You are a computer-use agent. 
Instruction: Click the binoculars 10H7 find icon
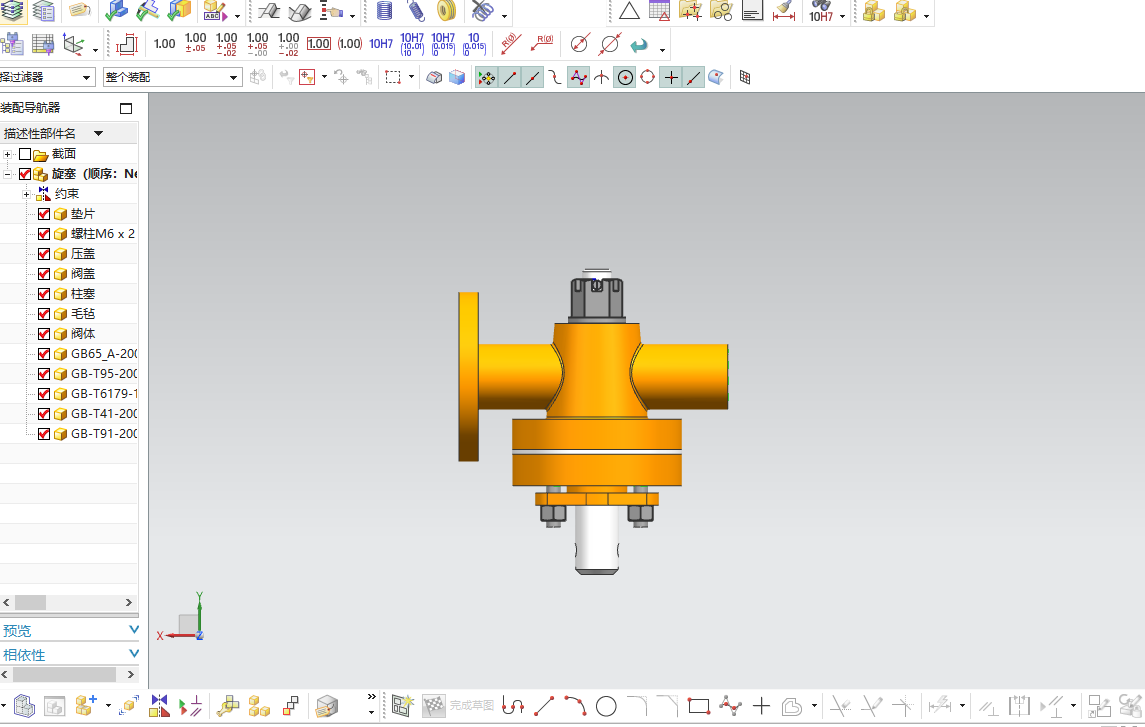[821, 11]
